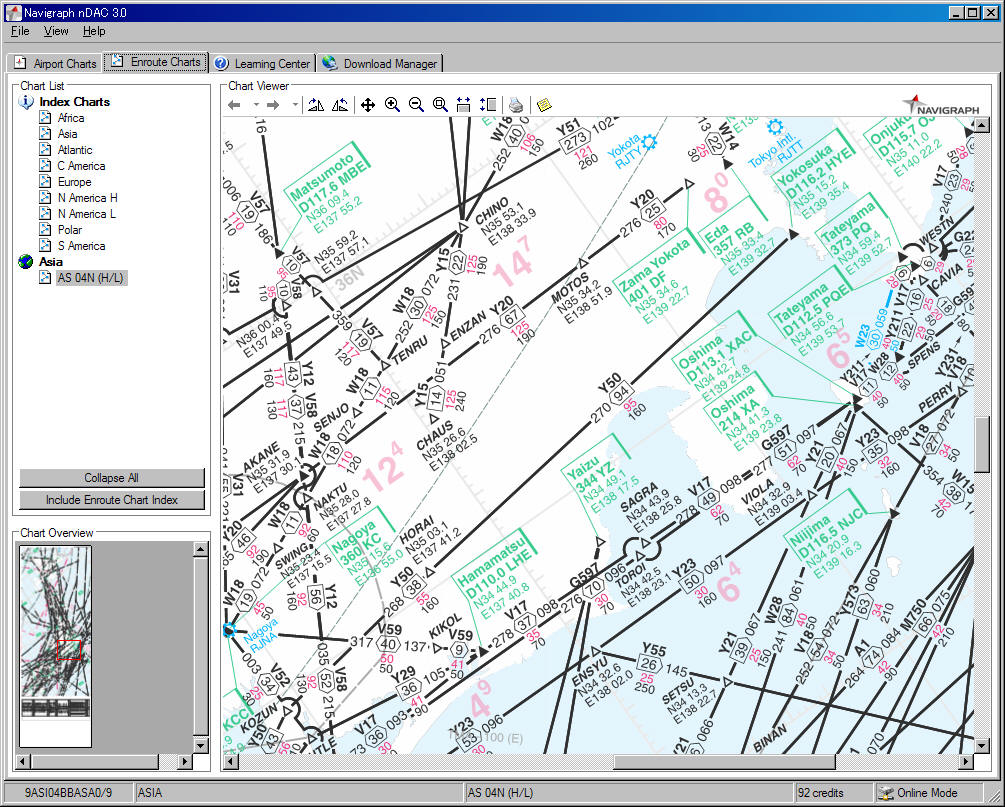Switch to the Download Manager tab

click(x=381, y=63)
